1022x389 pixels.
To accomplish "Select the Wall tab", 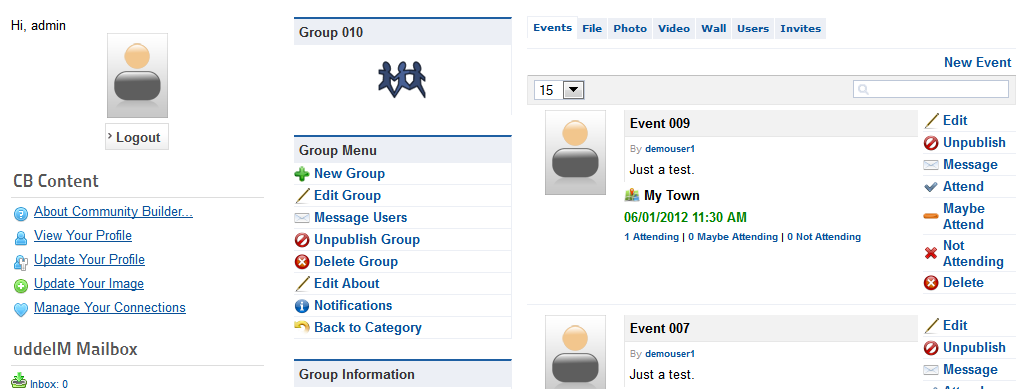I will click(x=714, y=29).
